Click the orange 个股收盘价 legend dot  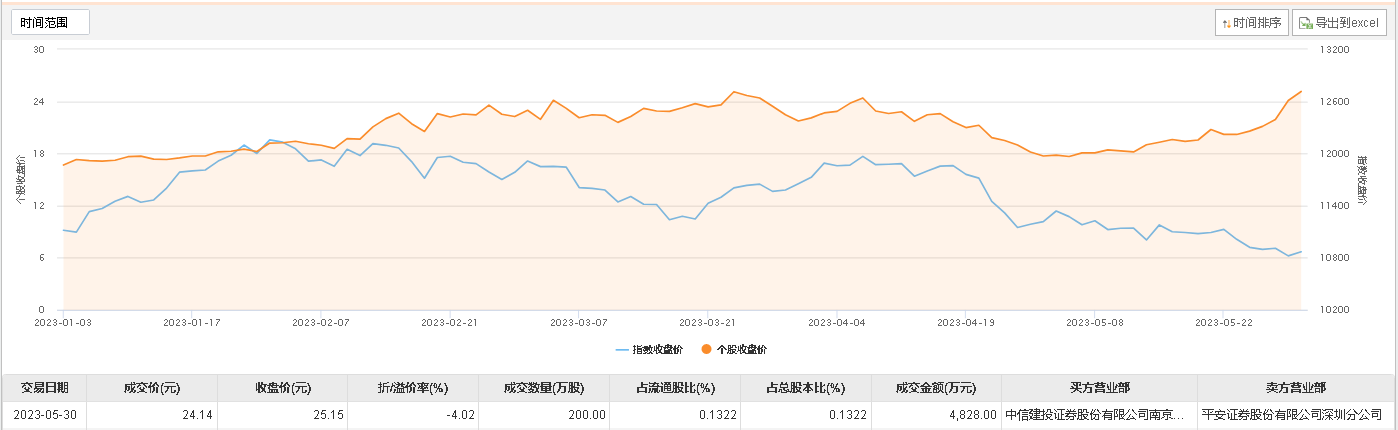coord(707,350)
